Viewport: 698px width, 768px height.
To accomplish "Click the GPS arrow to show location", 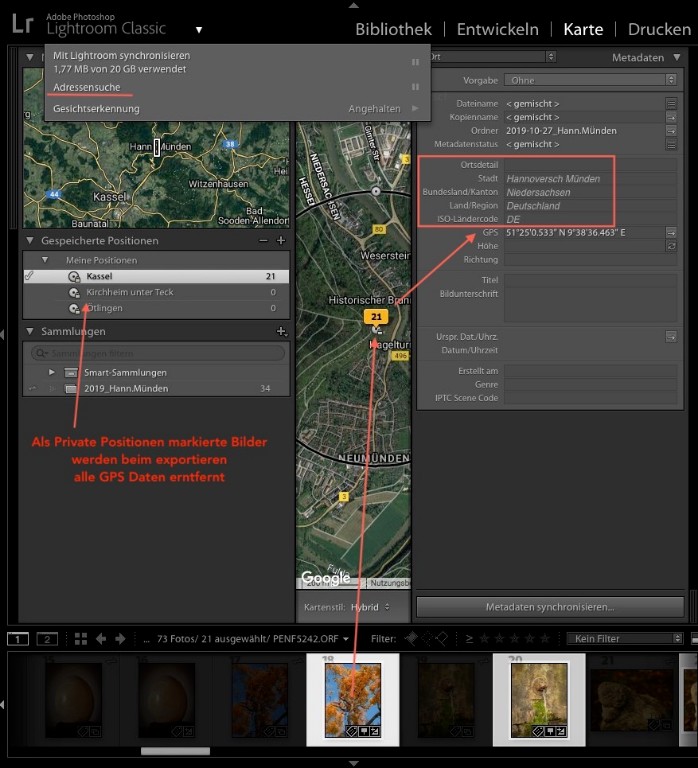I will [671, 233].
